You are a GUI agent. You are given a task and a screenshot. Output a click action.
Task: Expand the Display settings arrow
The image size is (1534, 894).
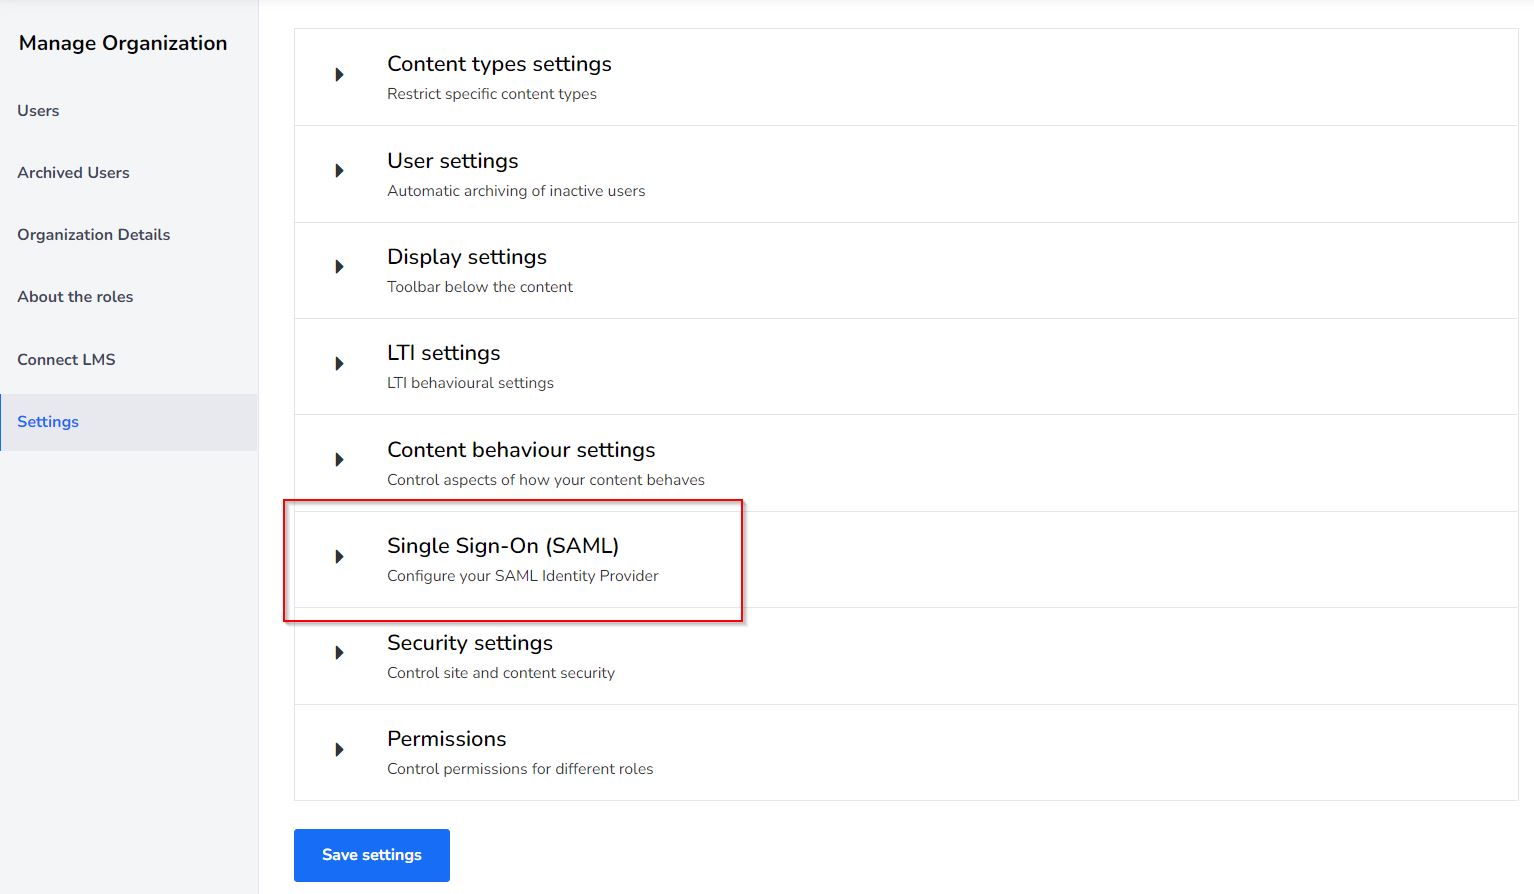point(339,267)
